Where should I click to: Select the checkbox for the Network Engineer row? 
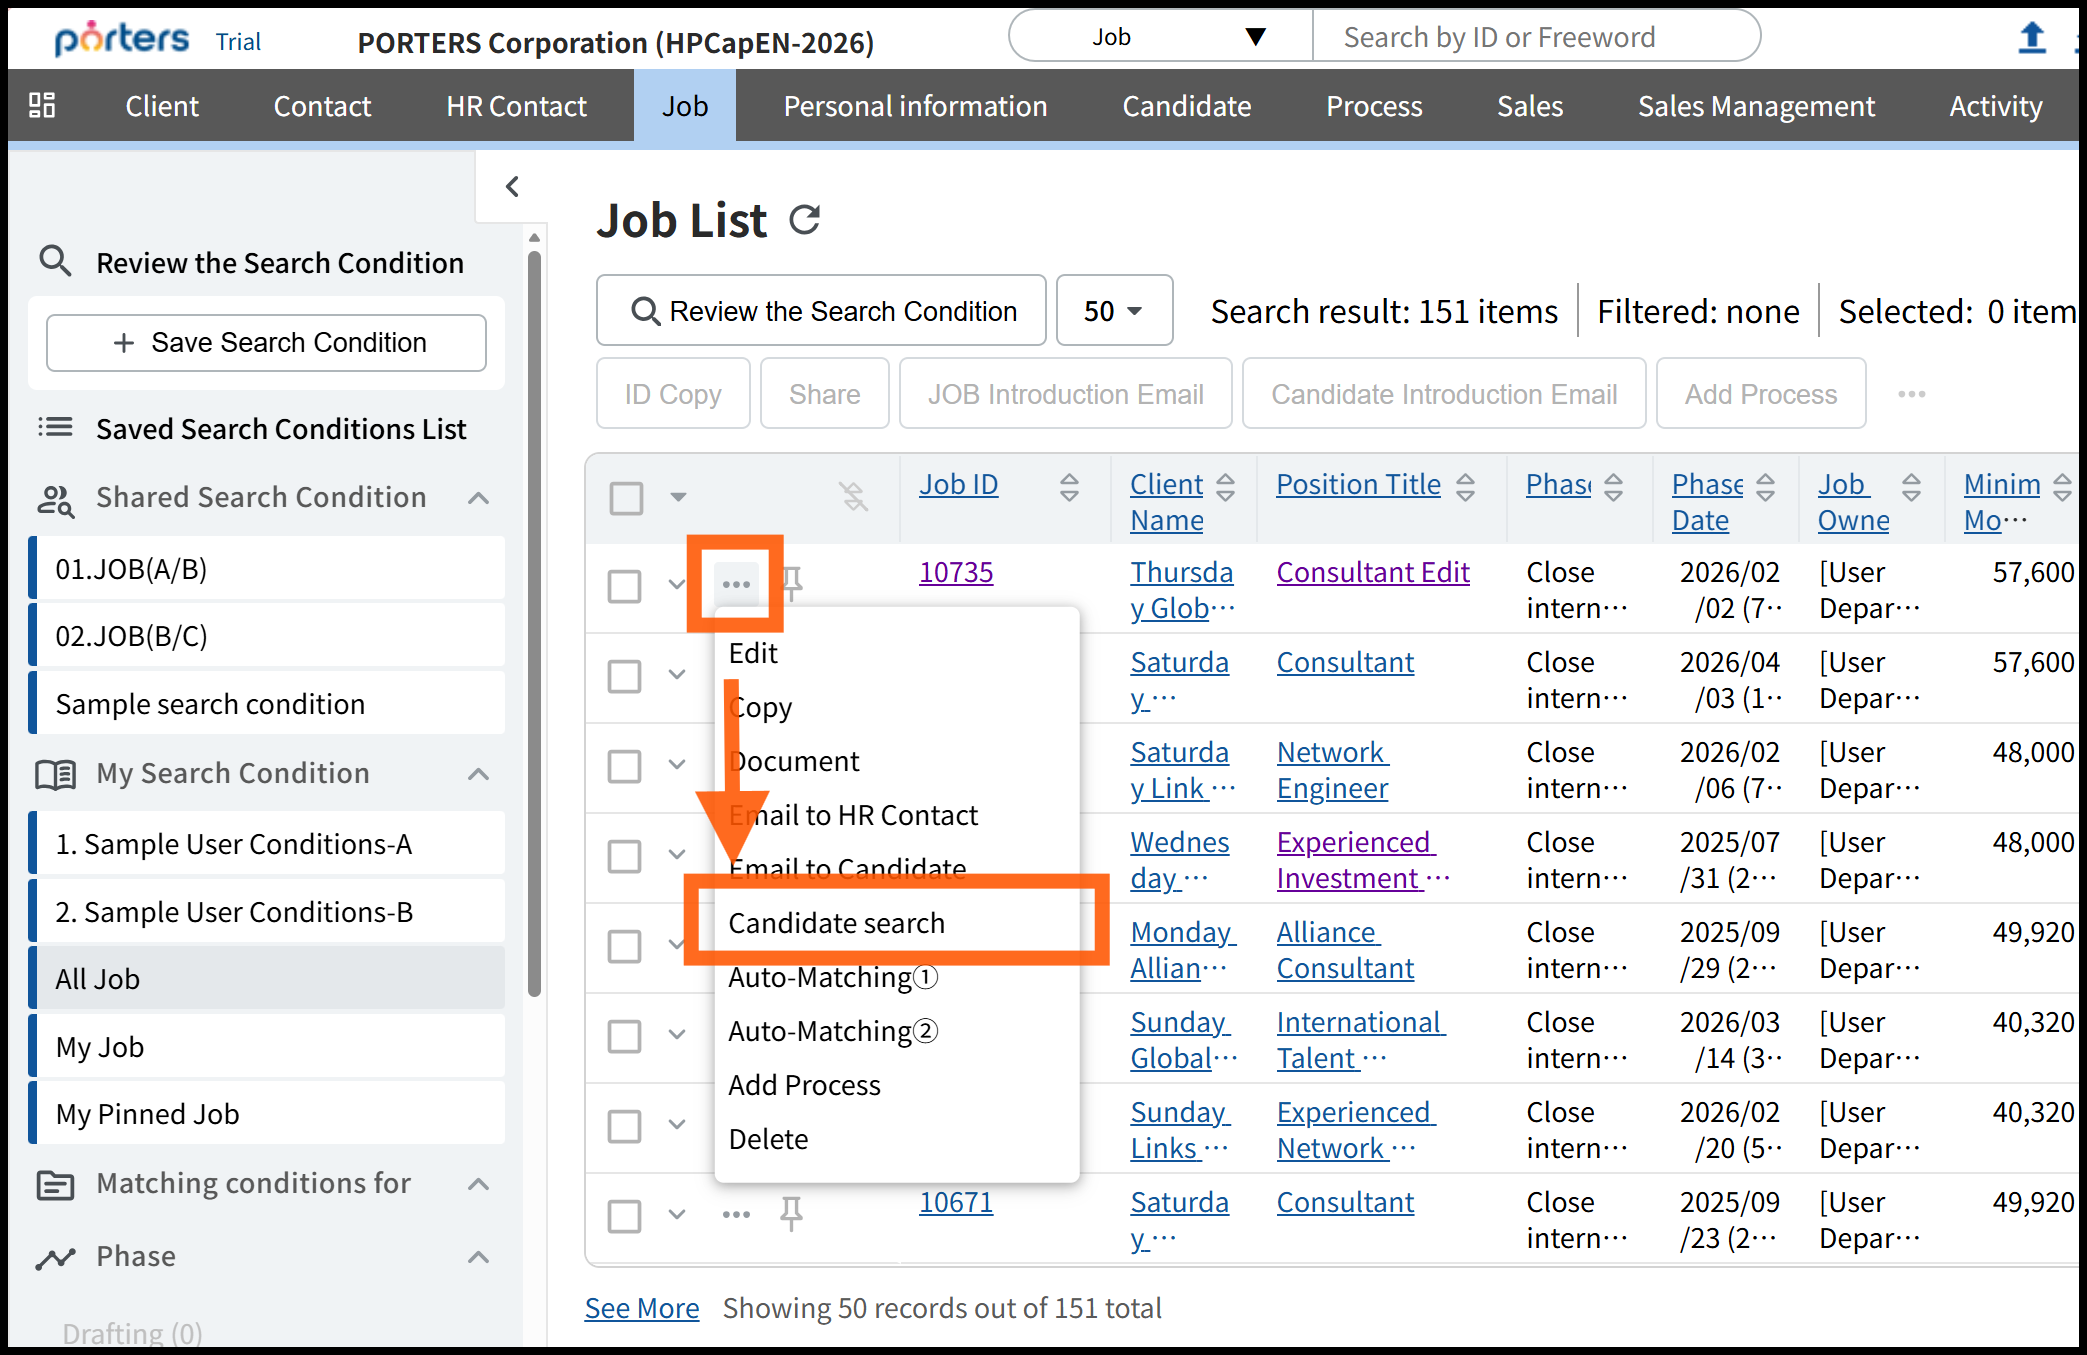625,766
